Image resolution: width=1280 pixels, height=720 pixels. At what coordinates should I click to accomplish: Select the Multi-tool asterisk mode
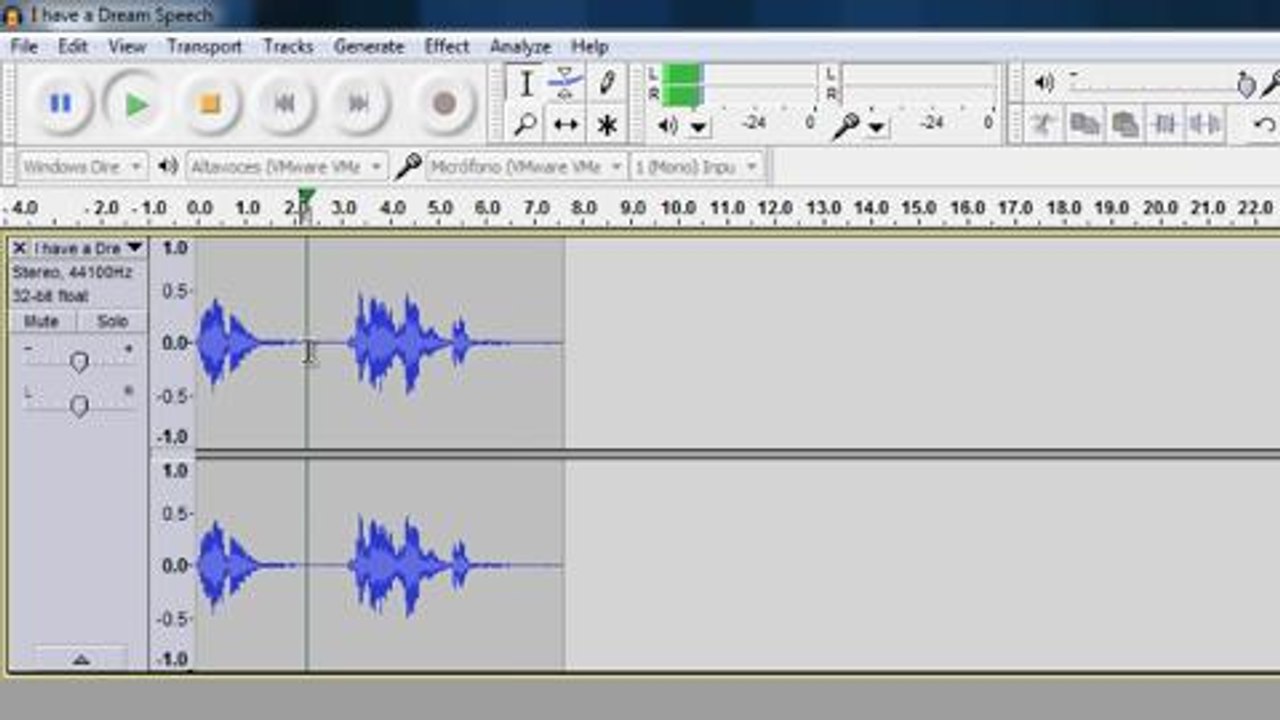(606, 125)
